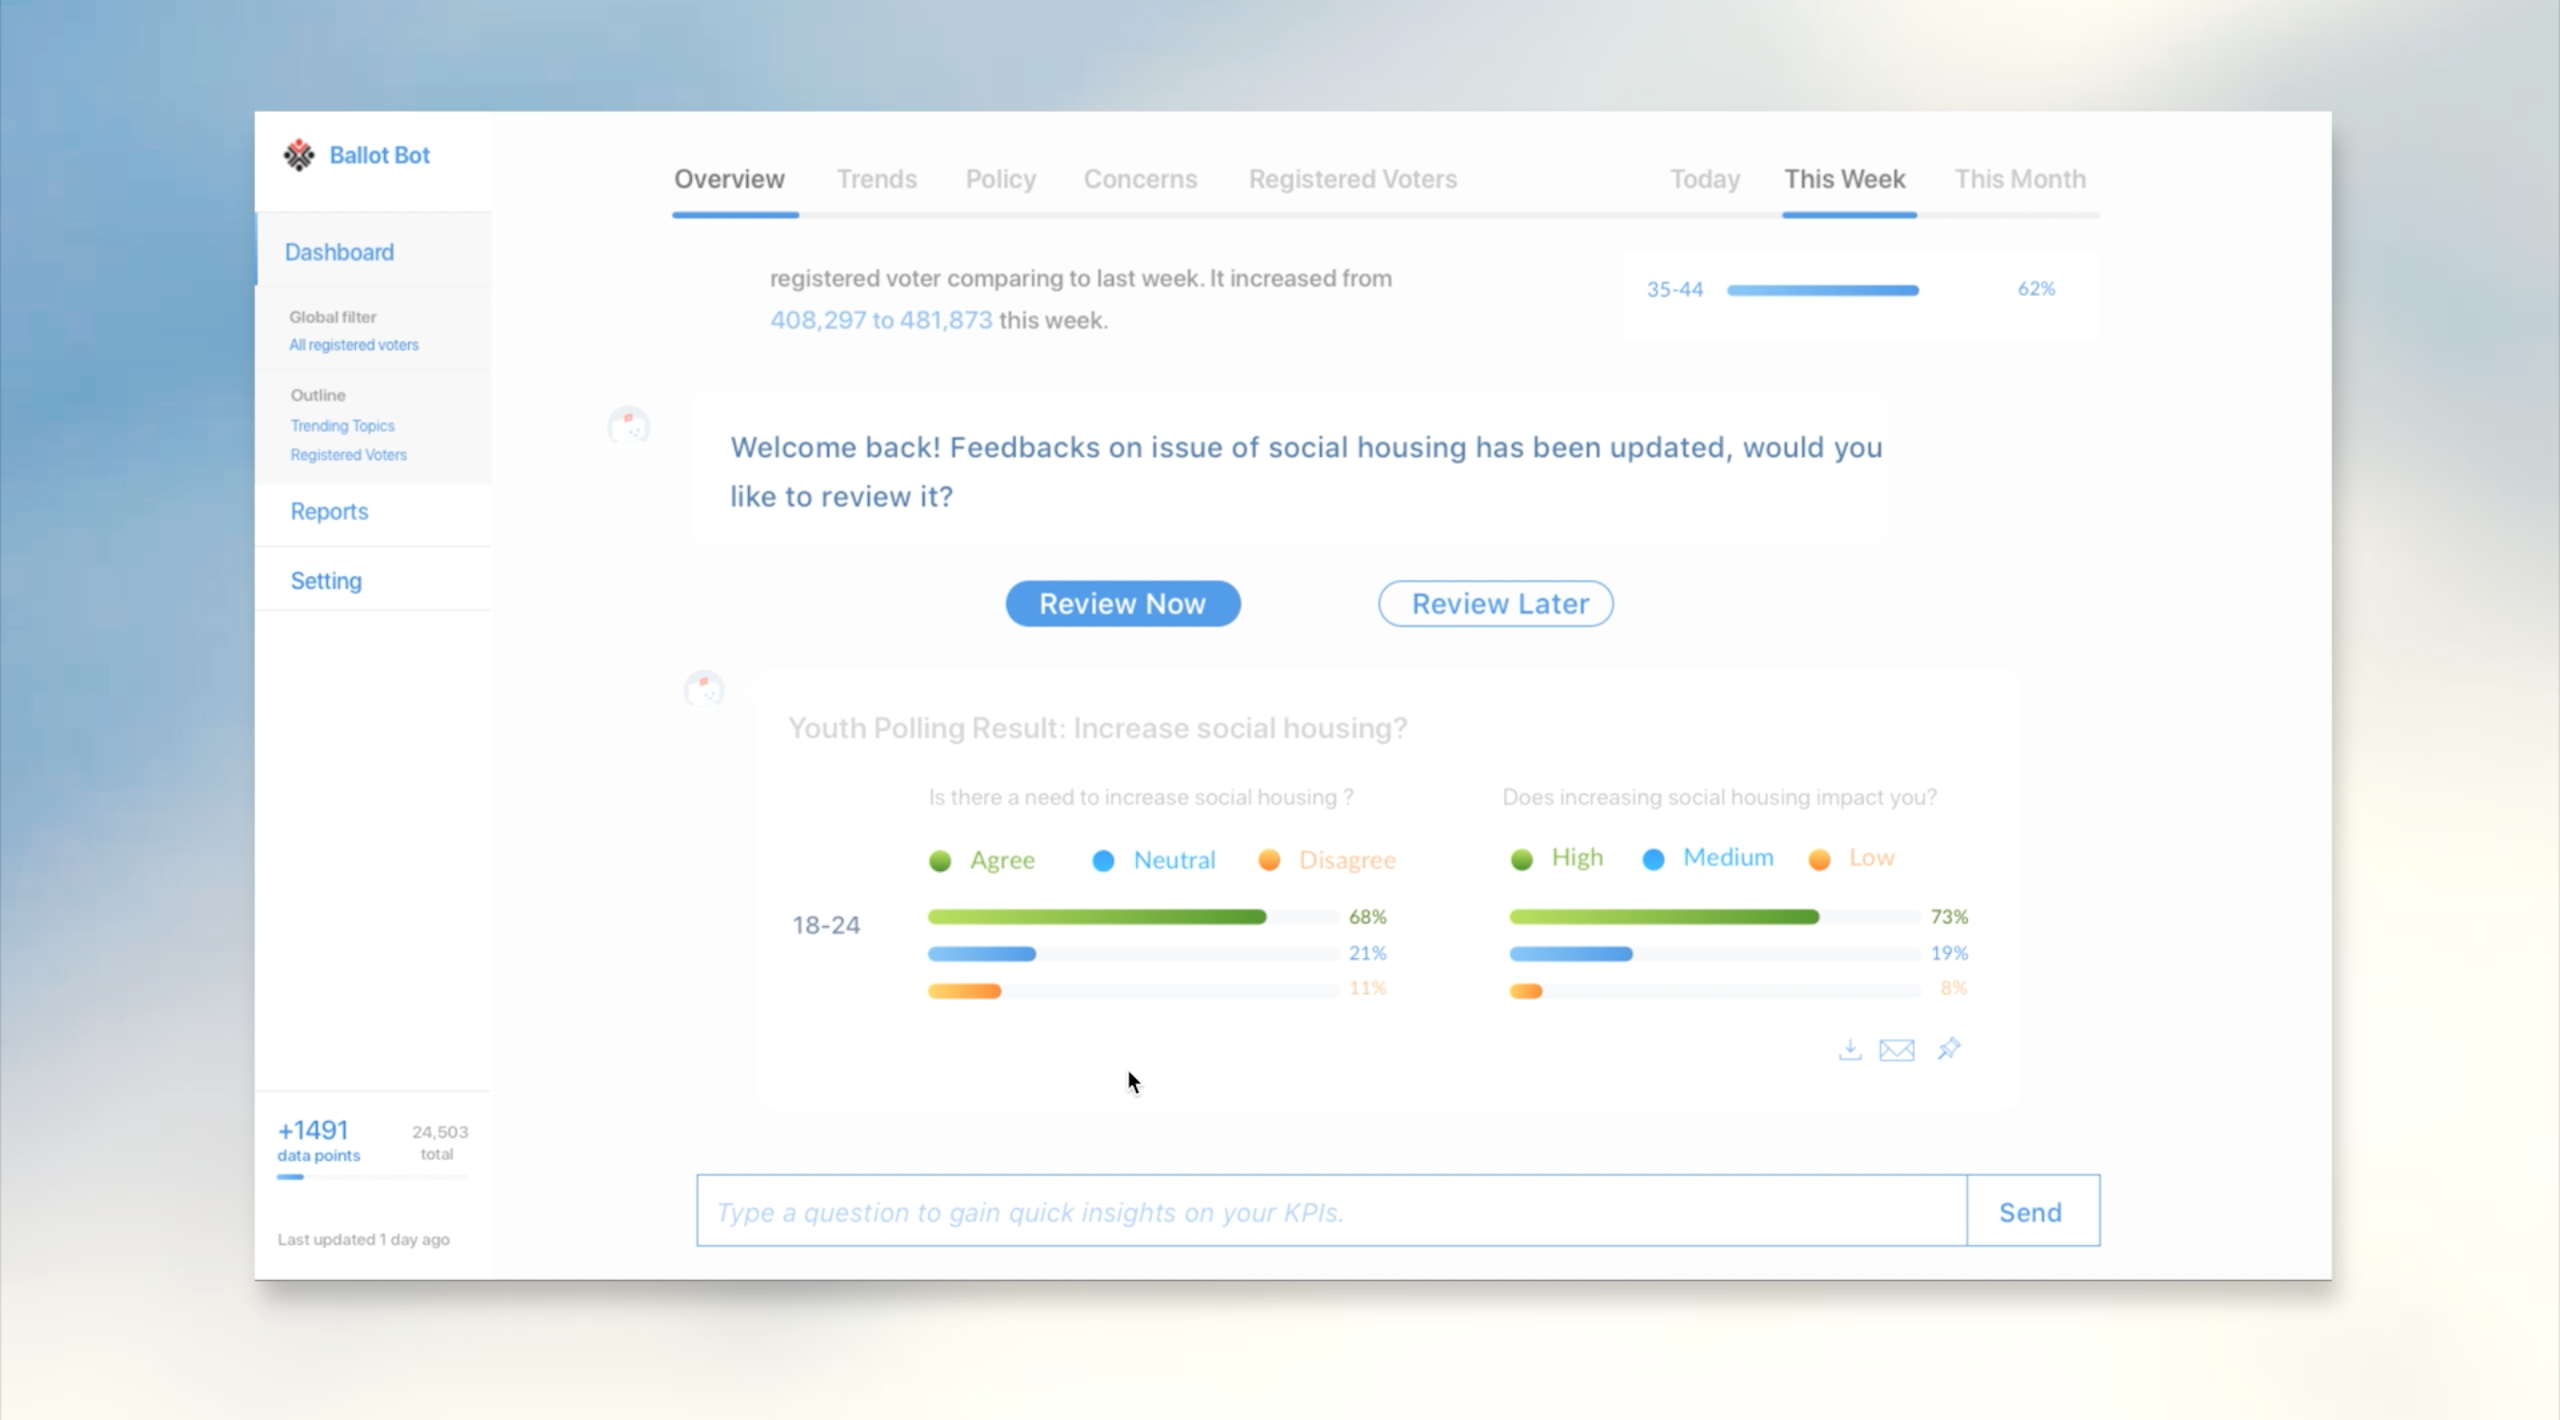
Task: Click the Neutral legend blue dot
Action: (1103, 861)
